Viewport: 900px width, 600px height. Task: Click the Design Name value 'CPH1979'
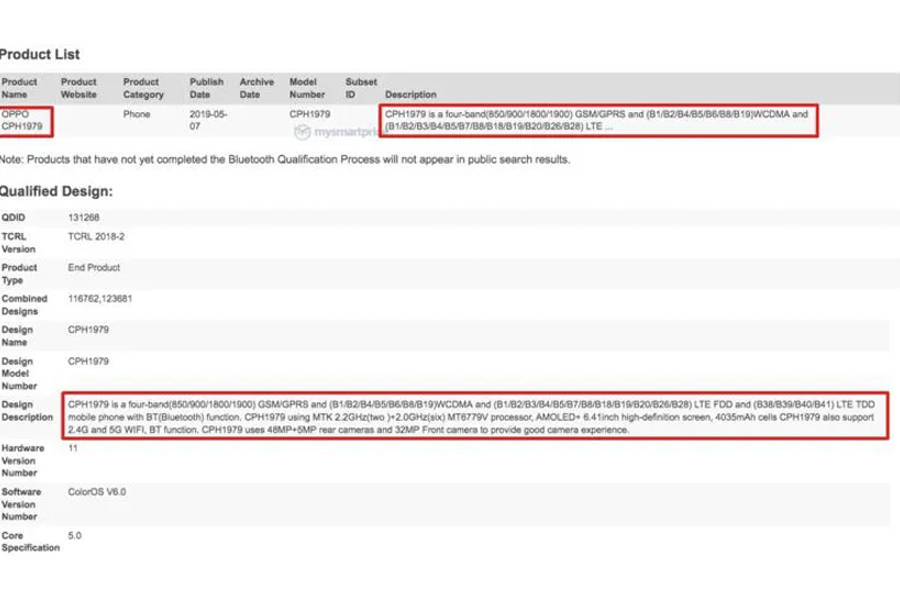tap(88, 330)
